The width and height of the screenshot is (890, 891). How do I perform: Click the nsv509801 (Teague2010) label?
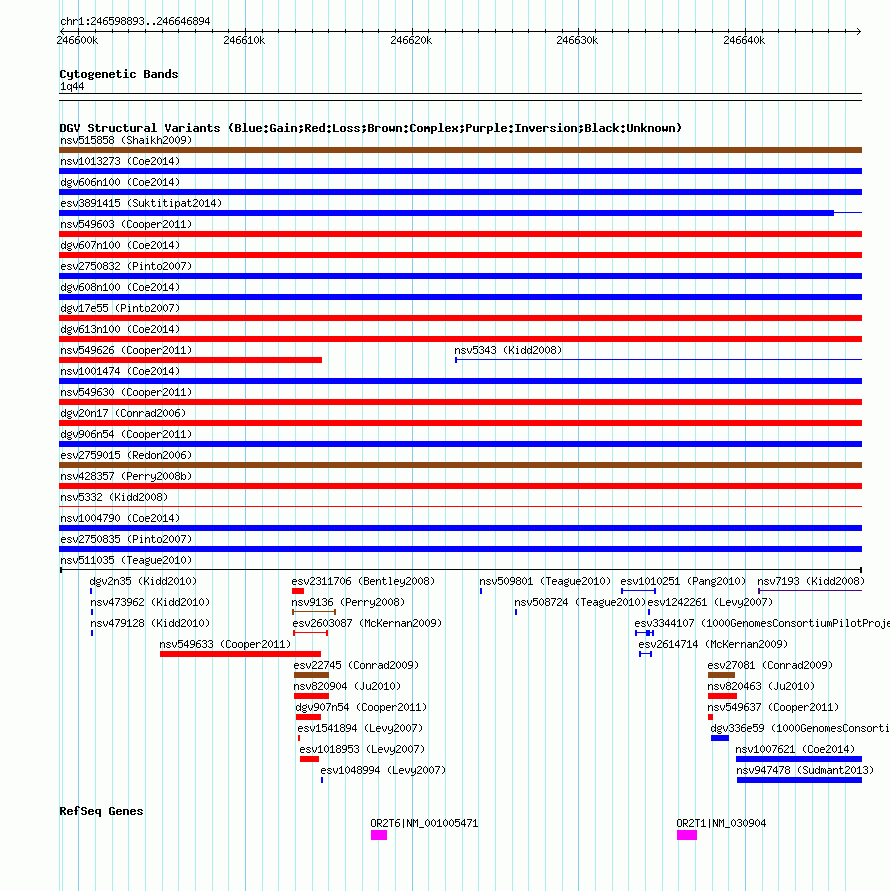click(x=545, y=582)
